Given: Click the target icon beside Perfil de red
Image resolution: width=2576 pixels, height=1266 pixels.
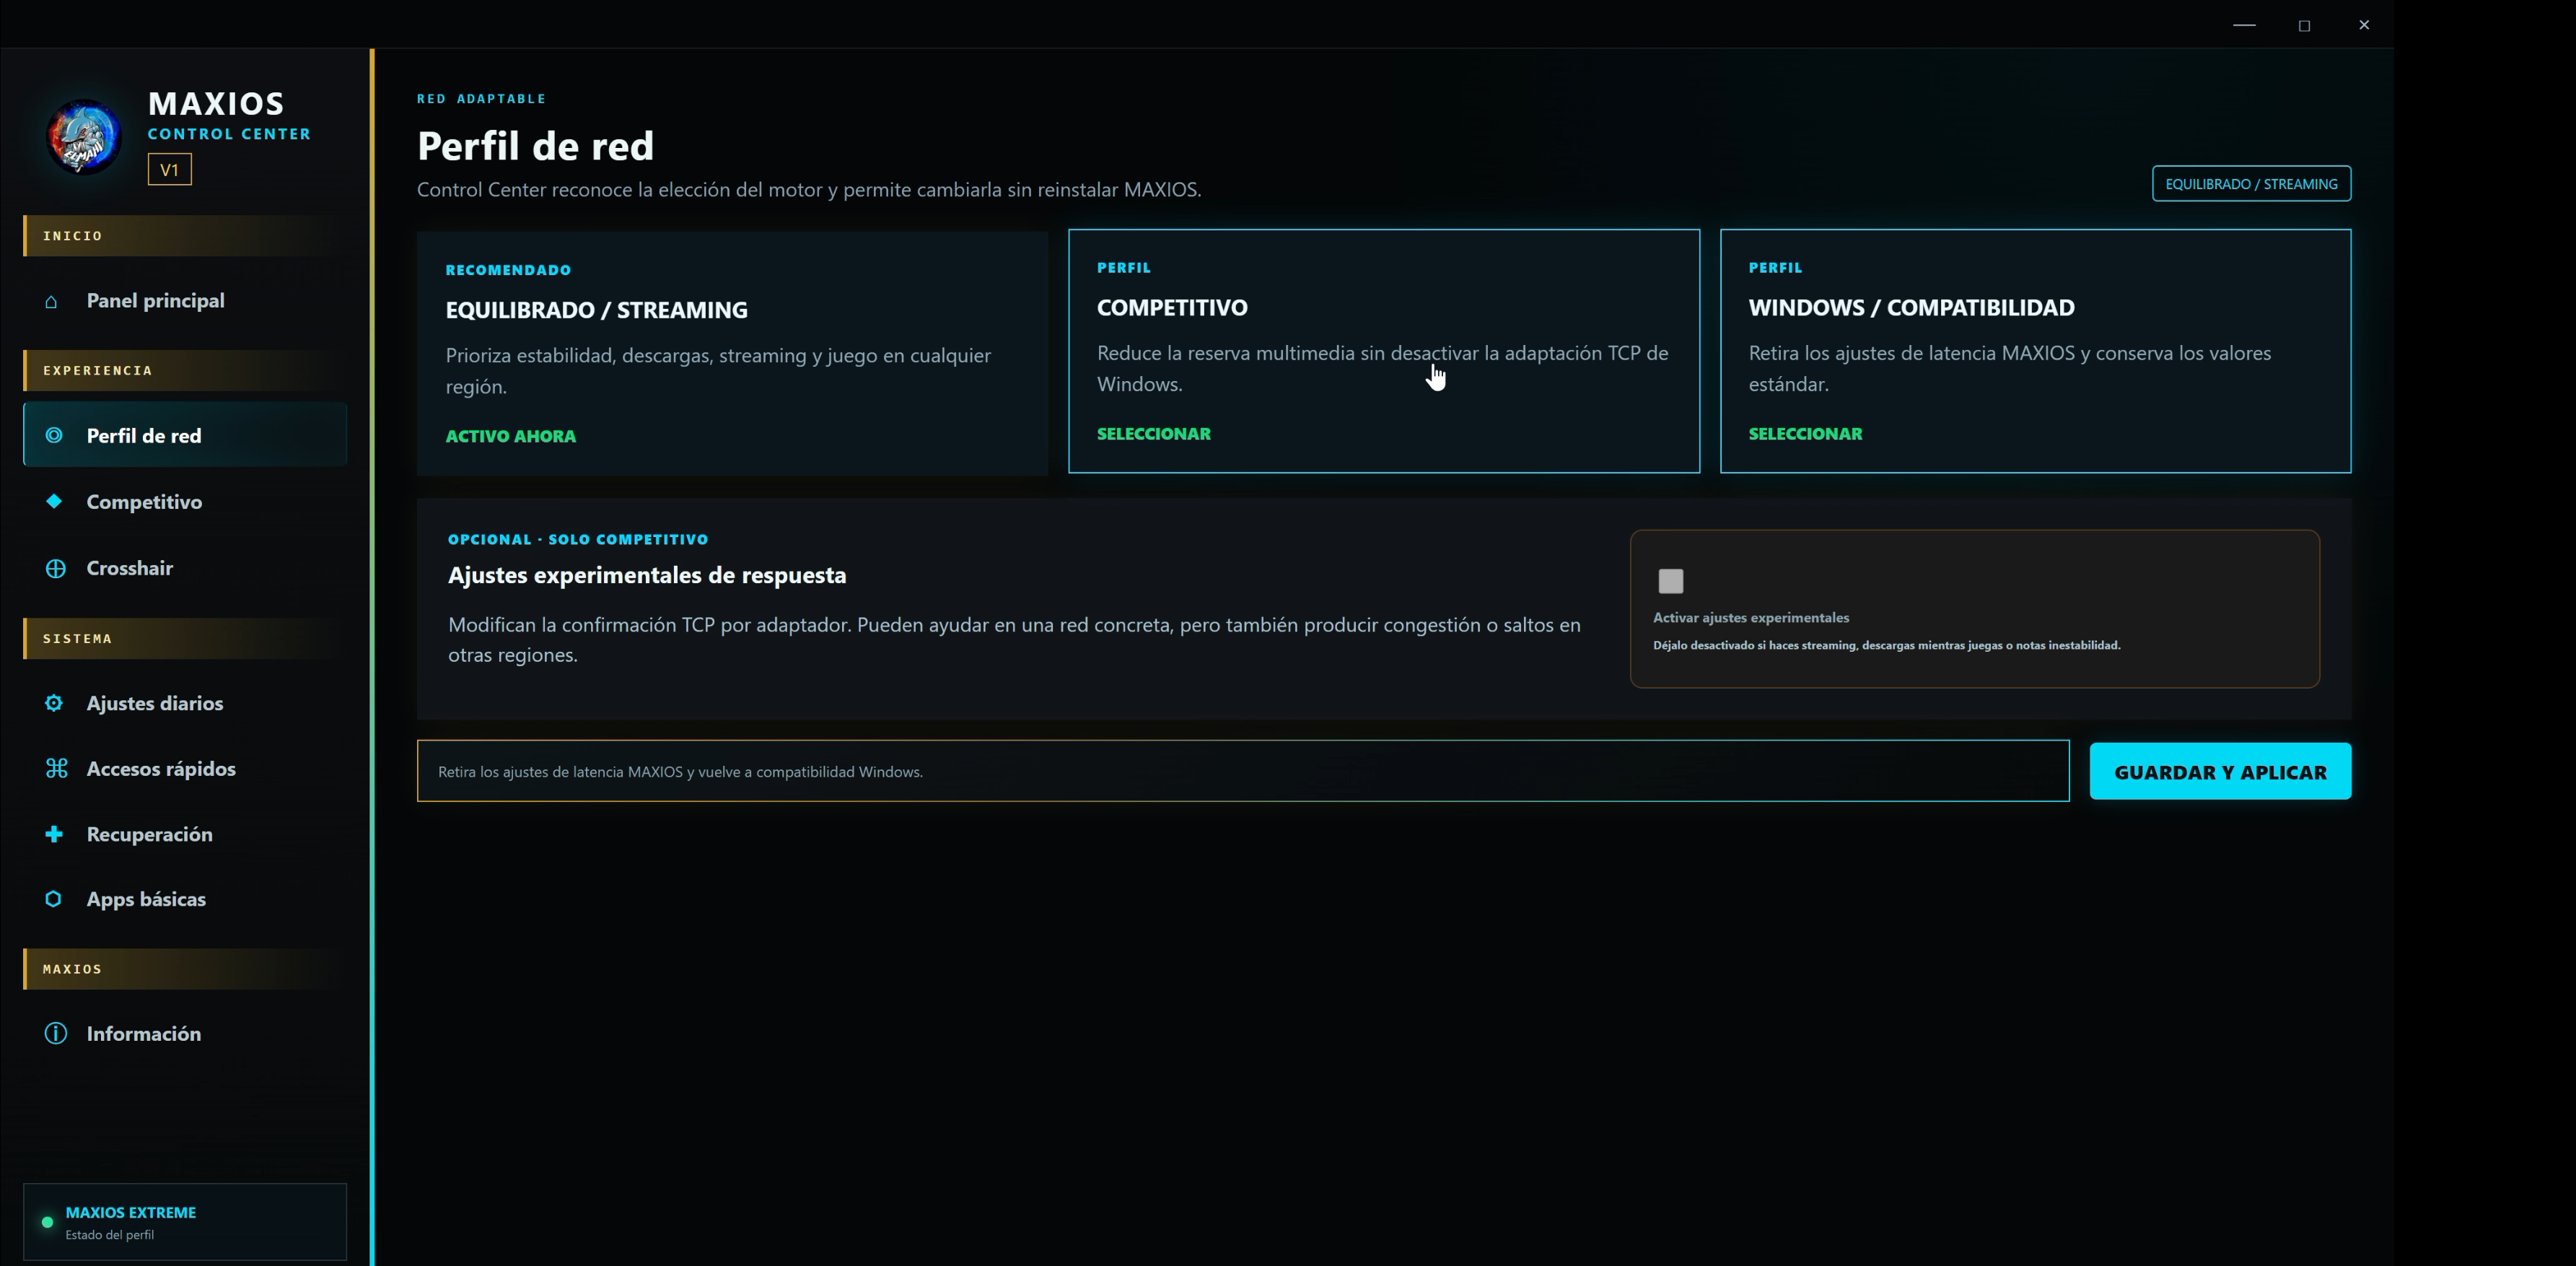Looking at the screenshot, I should (x=54, y=435).
